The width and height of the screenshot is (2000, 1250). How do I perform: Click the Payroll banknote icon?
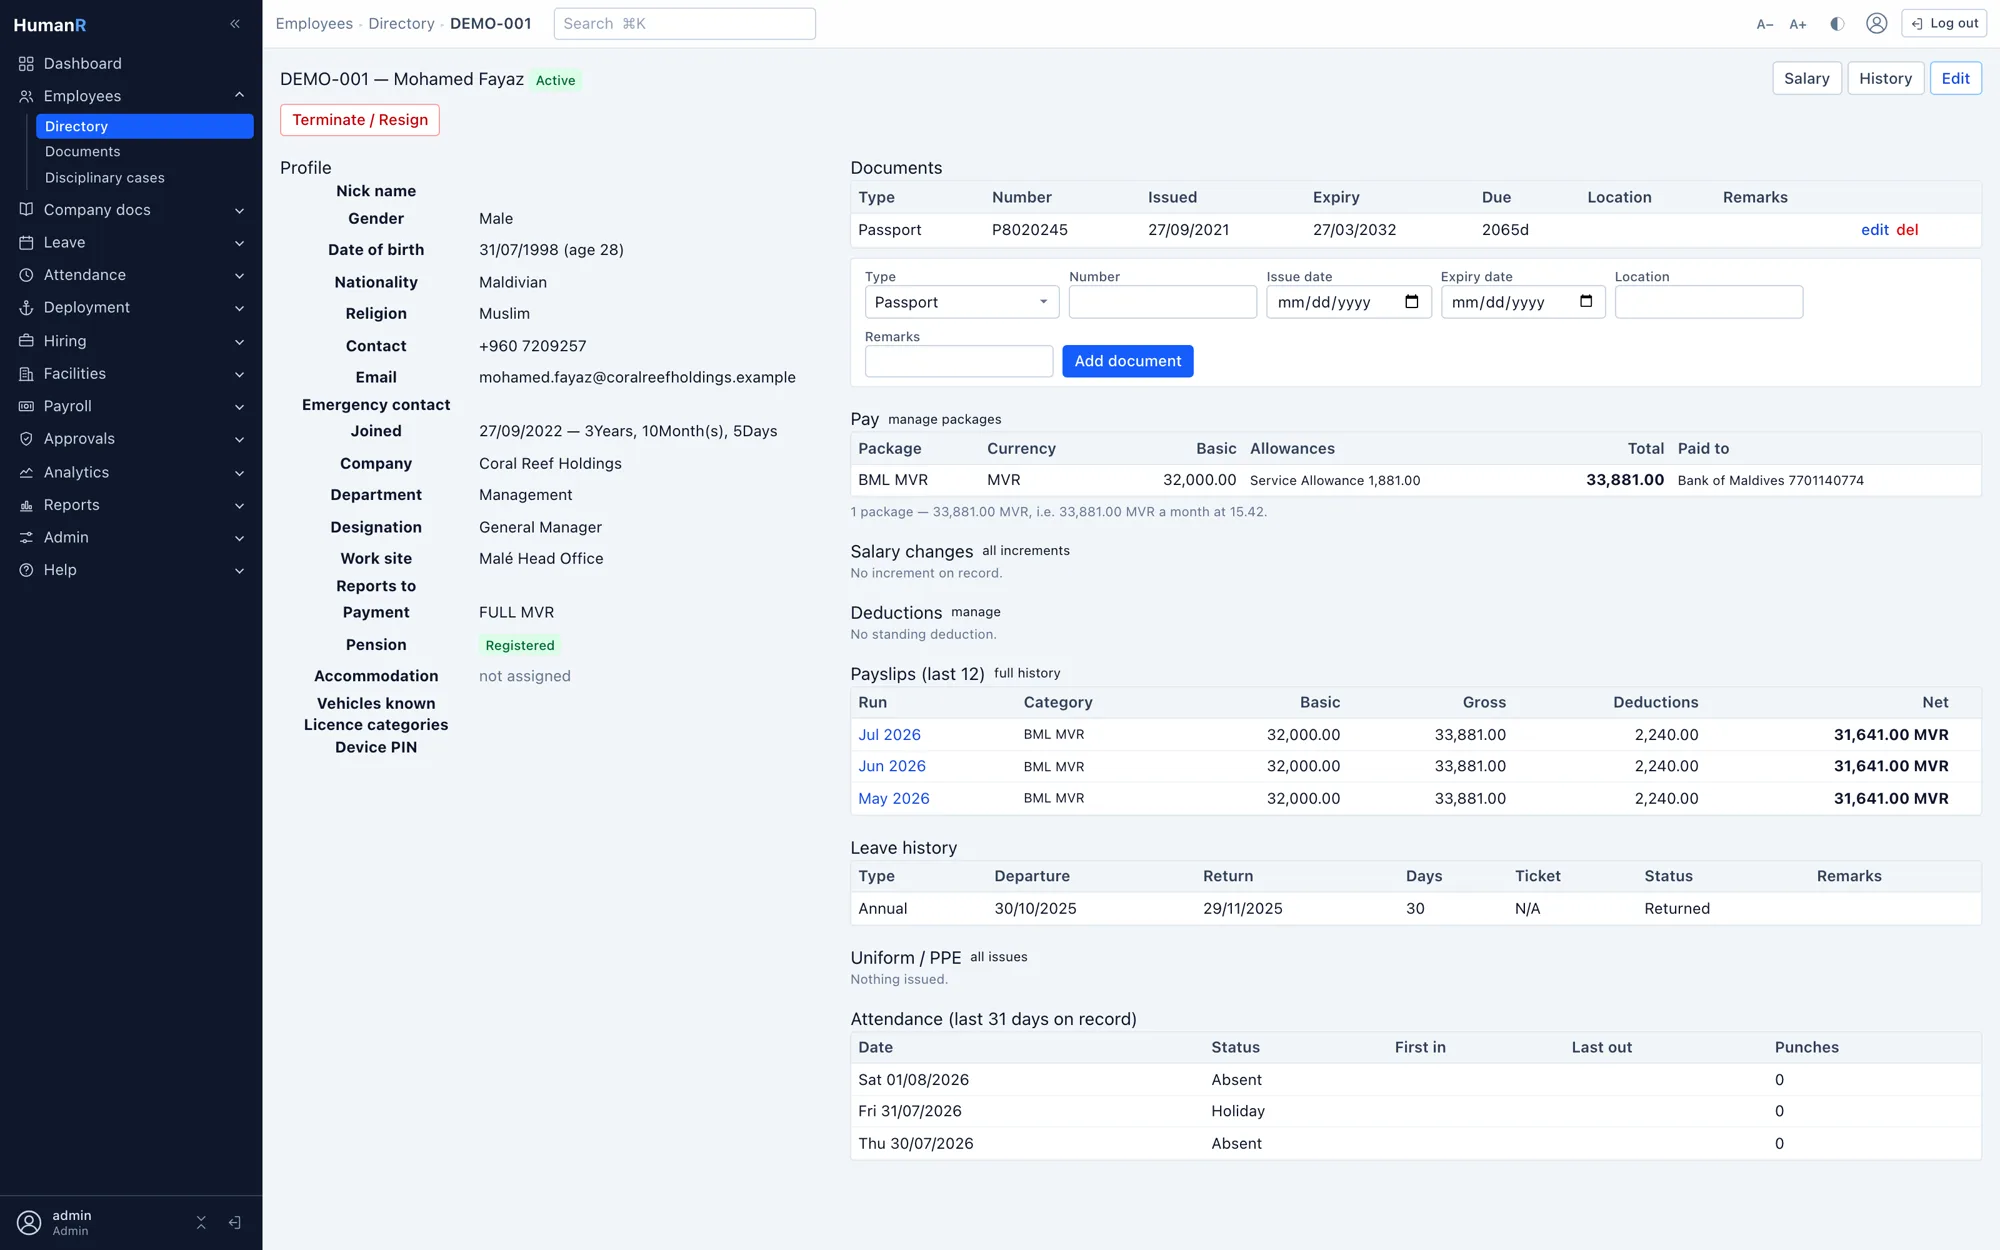tap(26, 406)
